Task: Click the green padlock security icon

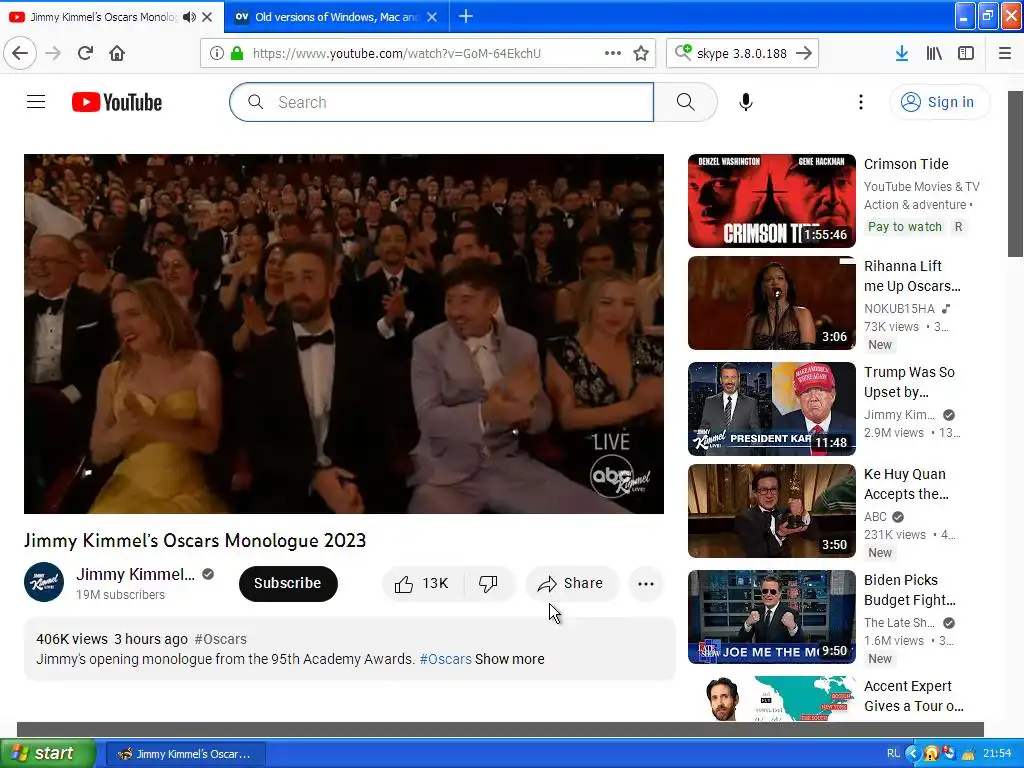Action: click(x=236, y=53)
